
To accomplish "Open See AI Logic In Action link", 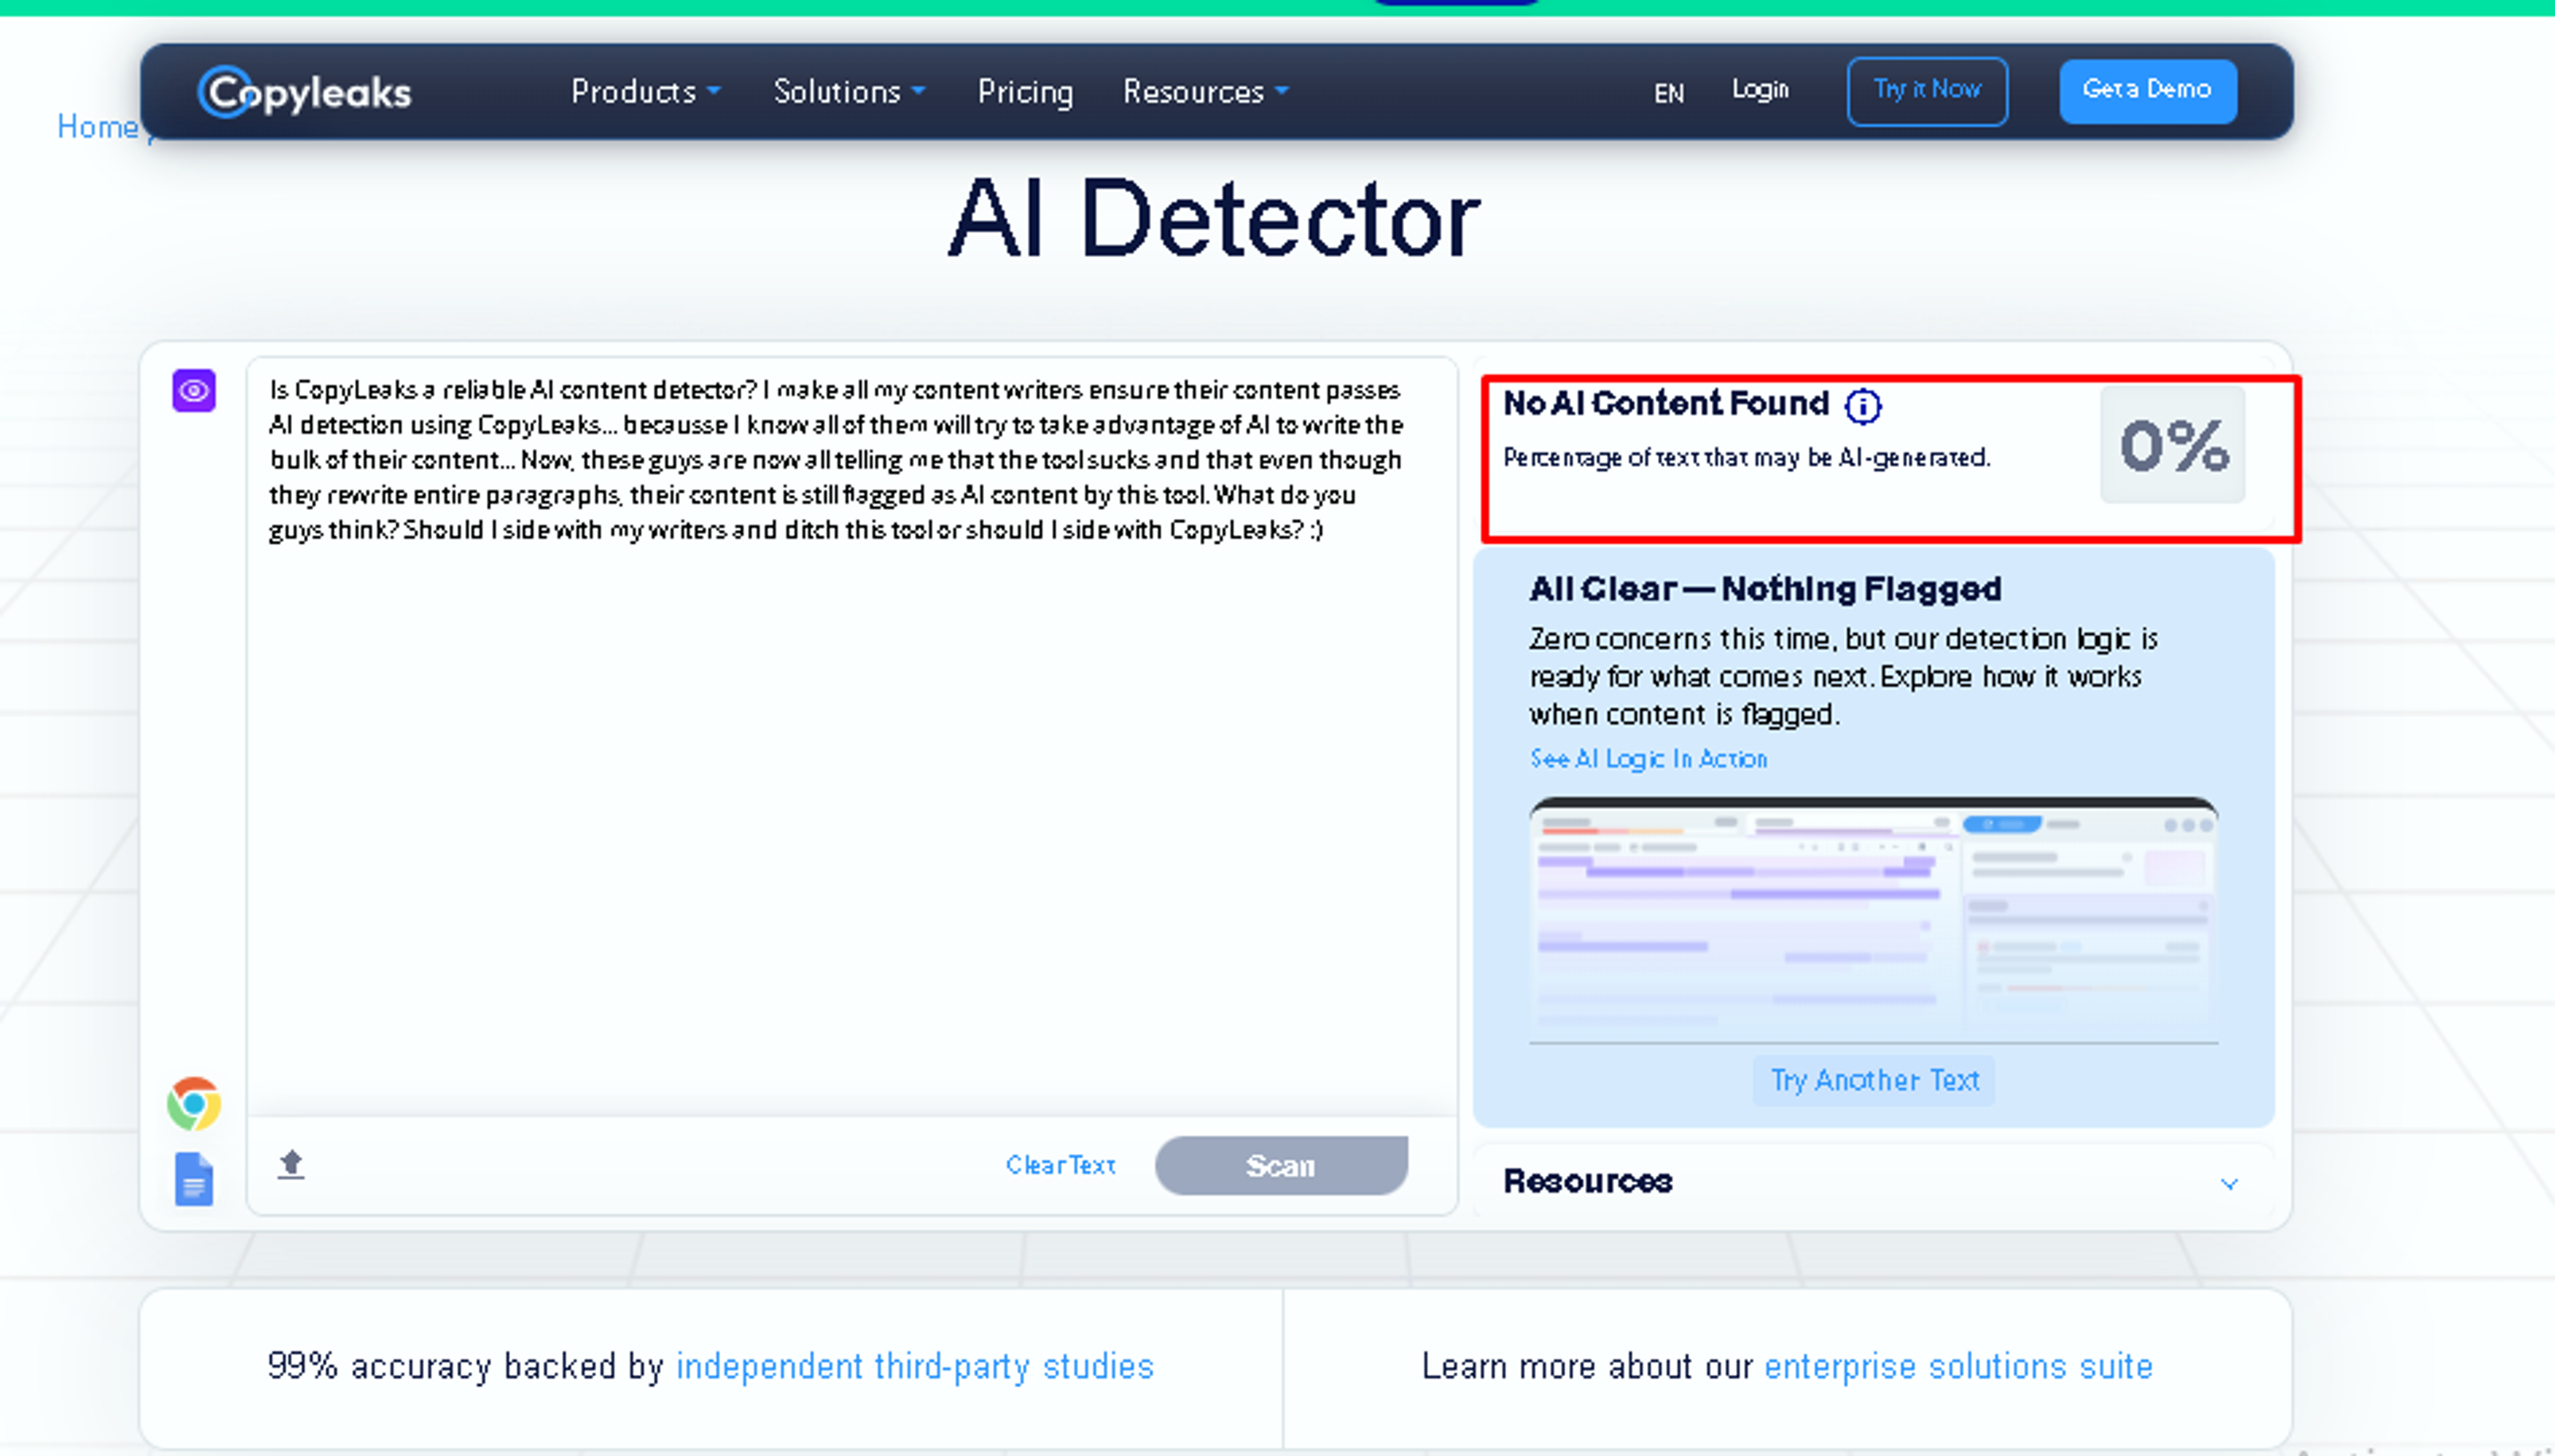I will [1648, 759].
